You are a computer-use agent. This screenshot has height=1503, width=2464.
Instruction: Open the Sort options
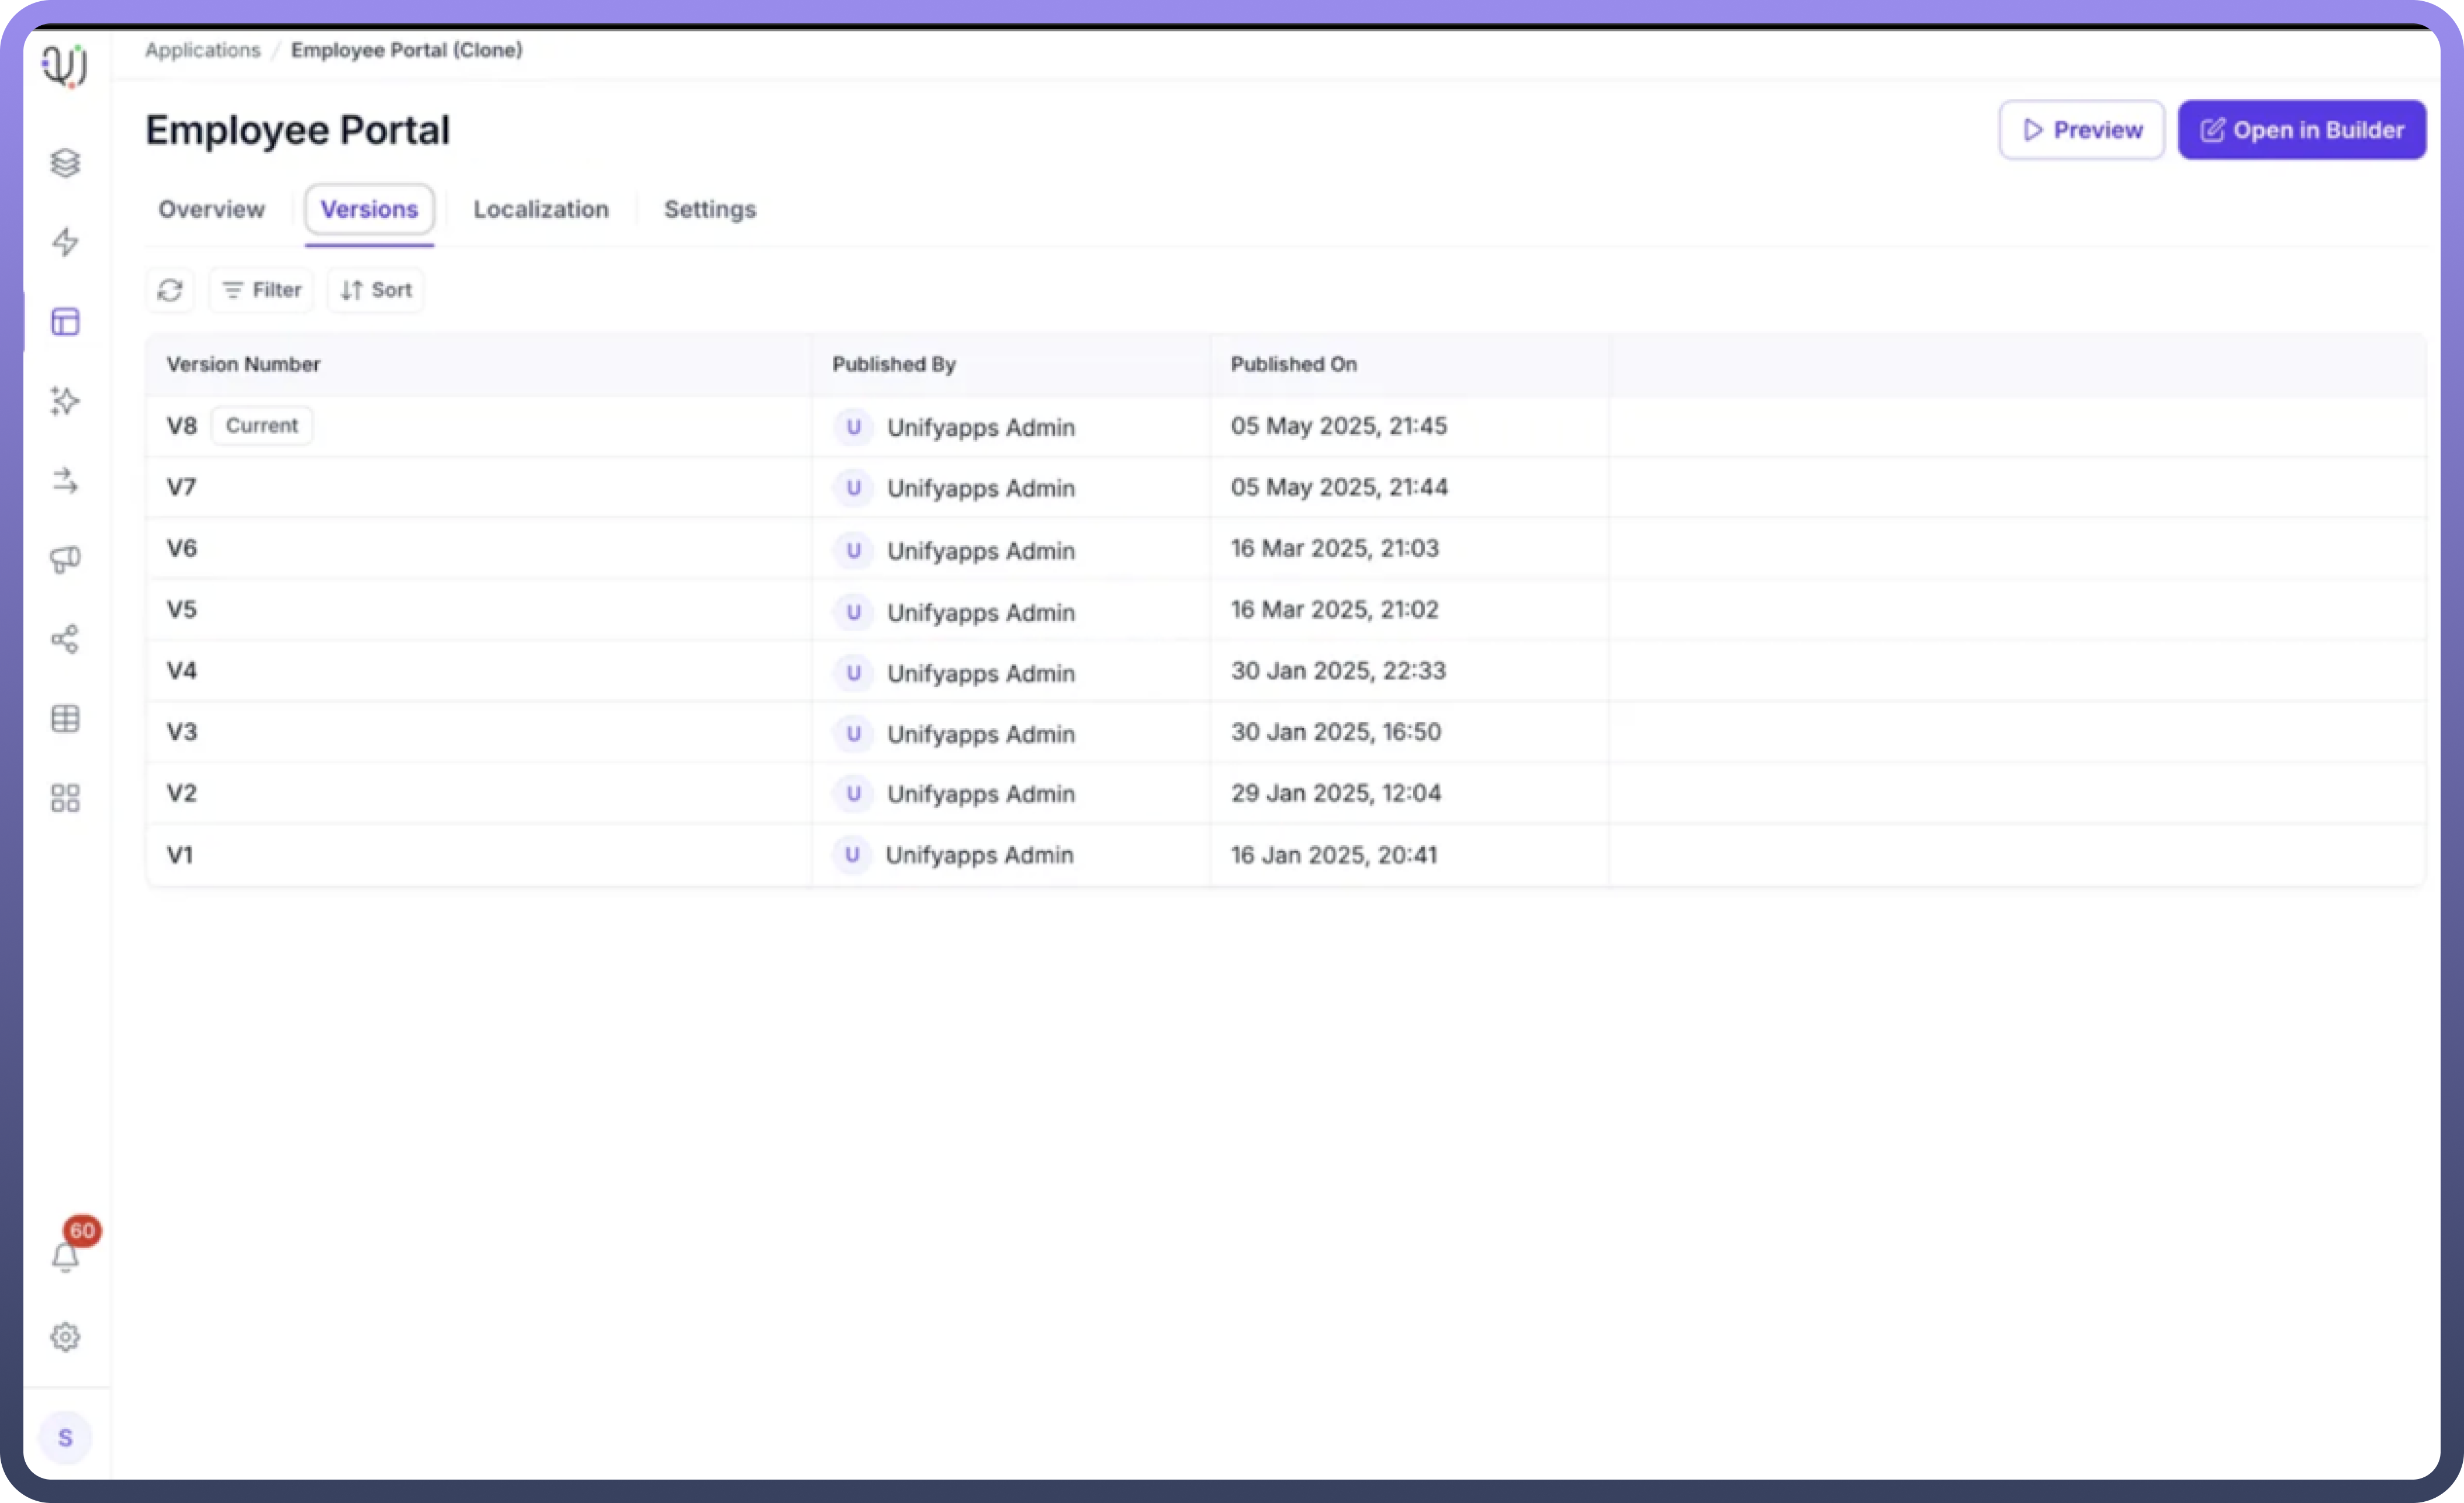[x=376, y=290]
